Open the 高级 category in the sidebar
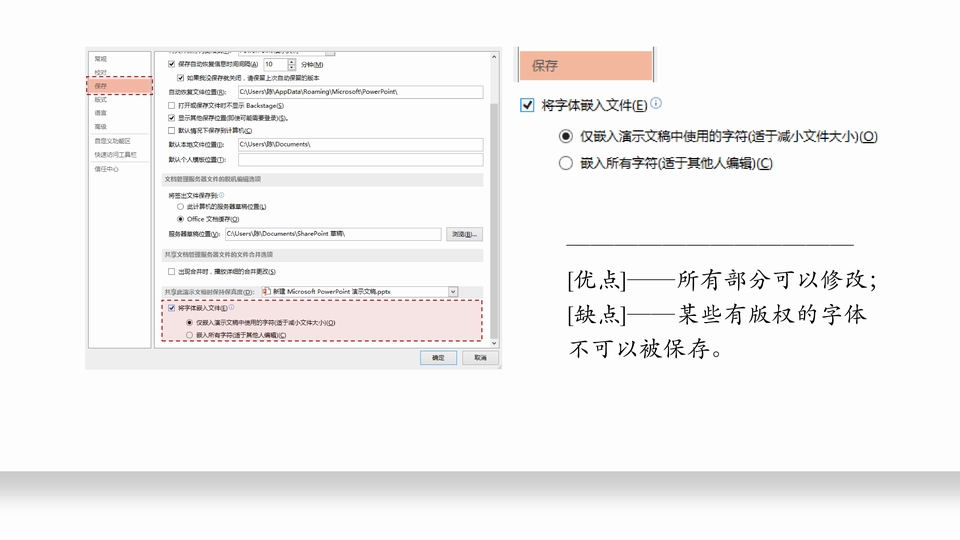The image size is (960, 540). pos(101,127)
